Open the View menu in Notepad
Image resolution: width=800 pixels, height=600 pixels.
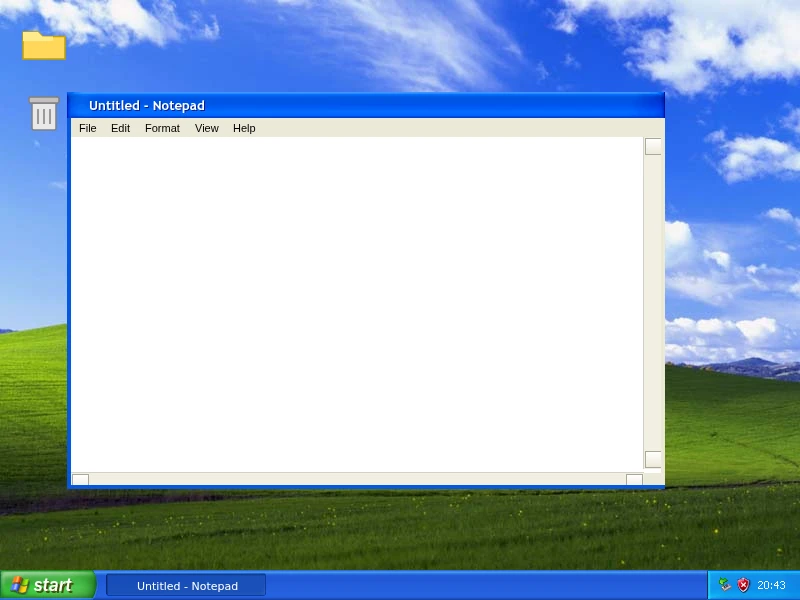pos(207,128)
